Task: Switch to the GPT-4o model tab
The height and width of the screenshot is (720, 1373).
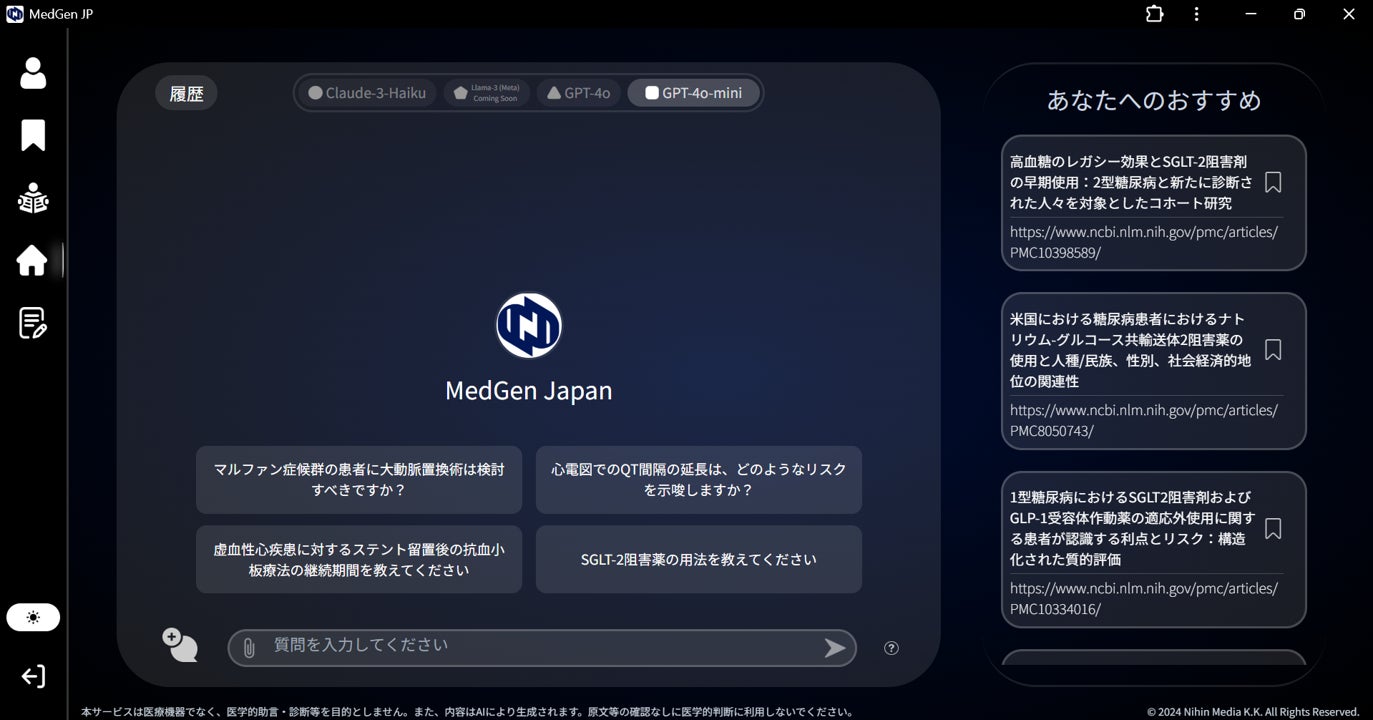Action: click(579, 93)
